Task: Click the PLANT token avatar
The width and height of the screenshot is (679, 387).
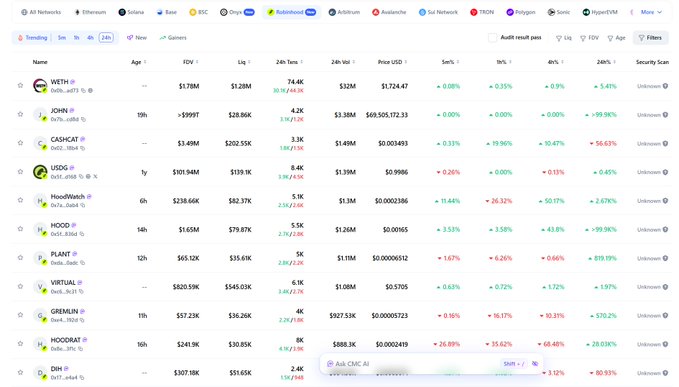Action: click(40, 258)
